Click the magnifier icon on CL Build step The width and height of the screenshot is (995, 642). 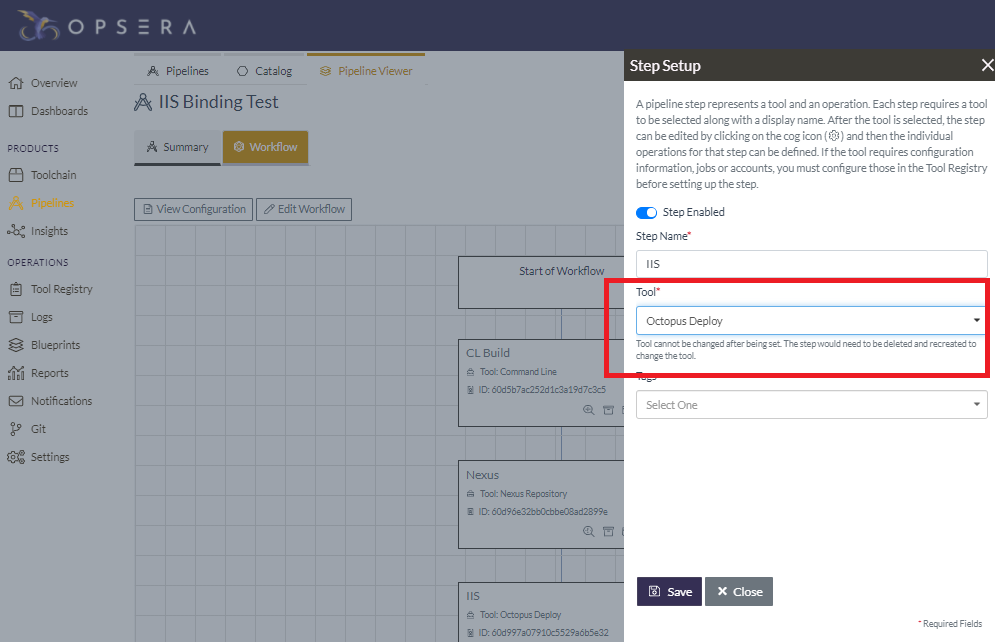[589, 410]
